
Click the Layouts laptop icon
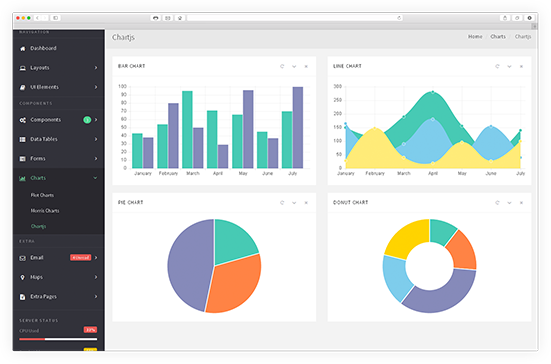coord(22,68)
